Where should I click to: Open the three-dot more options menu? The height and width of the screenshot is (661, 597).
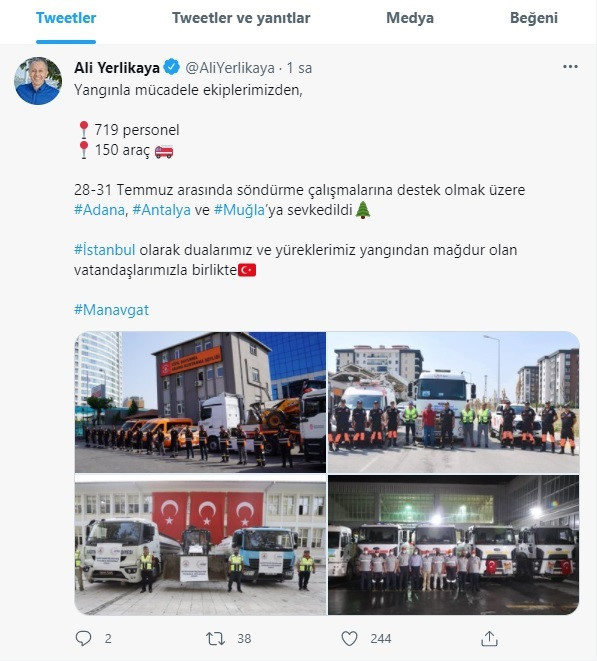pos(570,67)
